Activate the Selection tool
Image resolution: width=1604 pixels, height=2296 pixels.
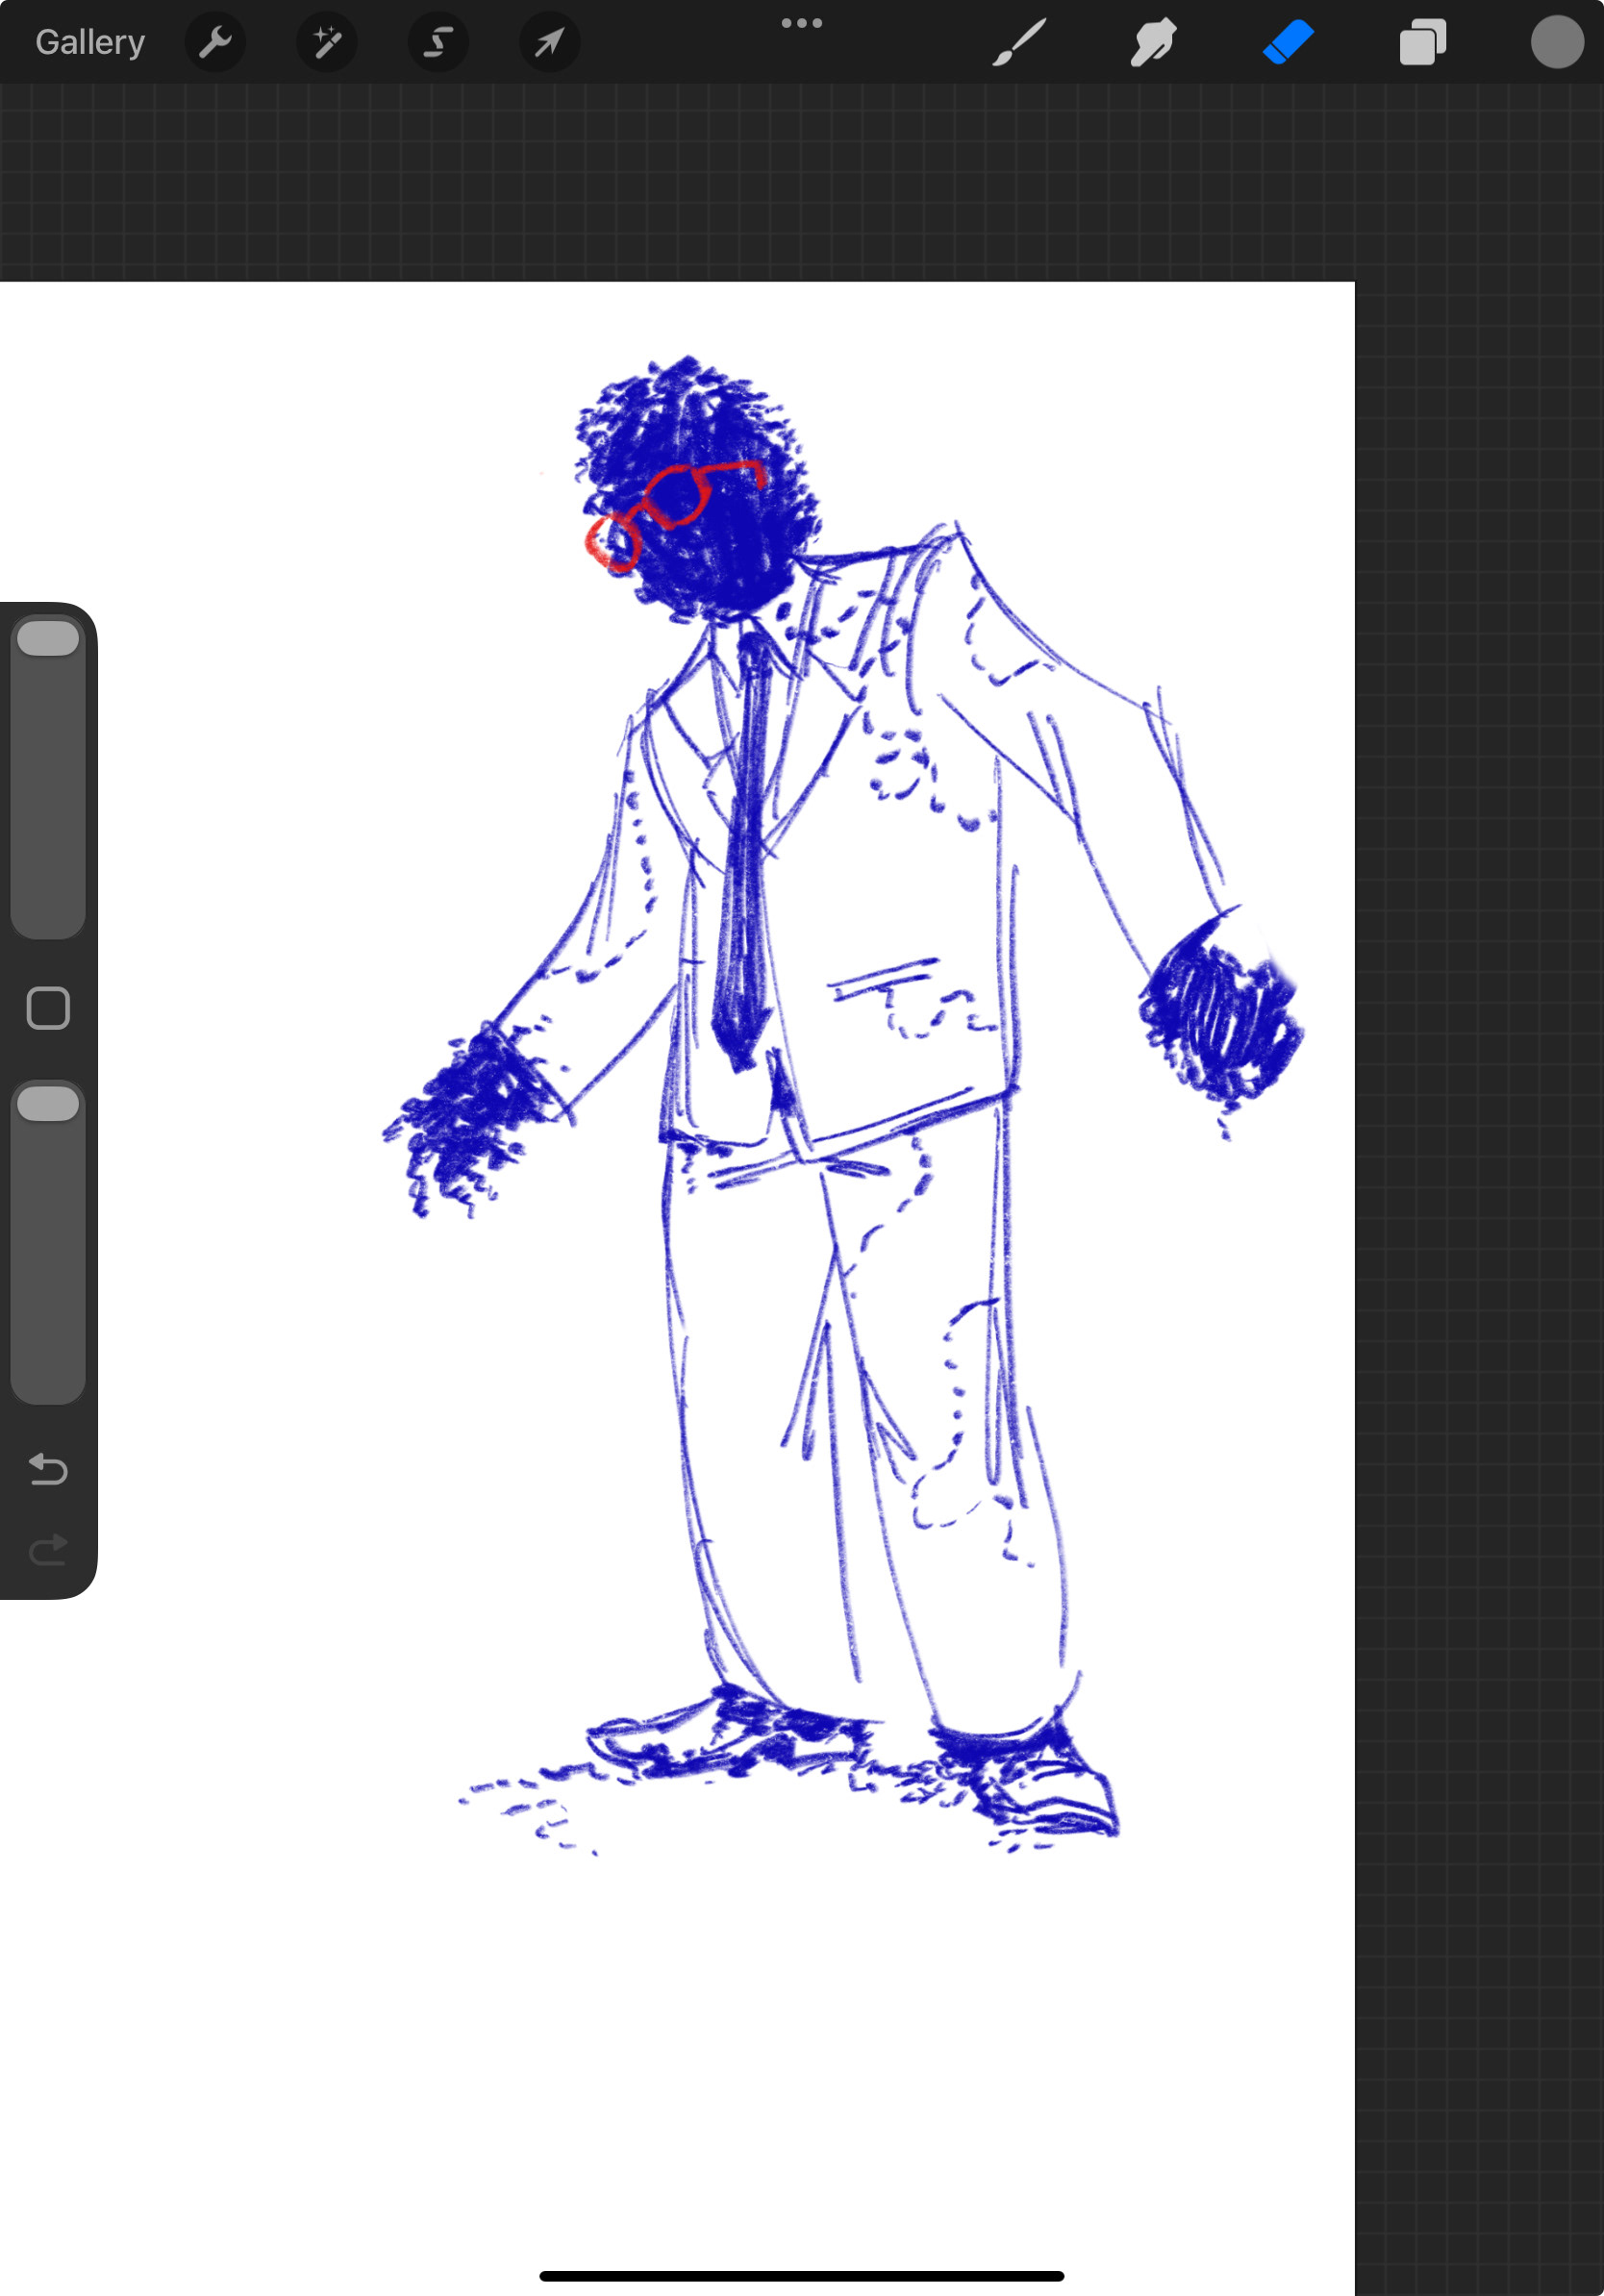438,42
